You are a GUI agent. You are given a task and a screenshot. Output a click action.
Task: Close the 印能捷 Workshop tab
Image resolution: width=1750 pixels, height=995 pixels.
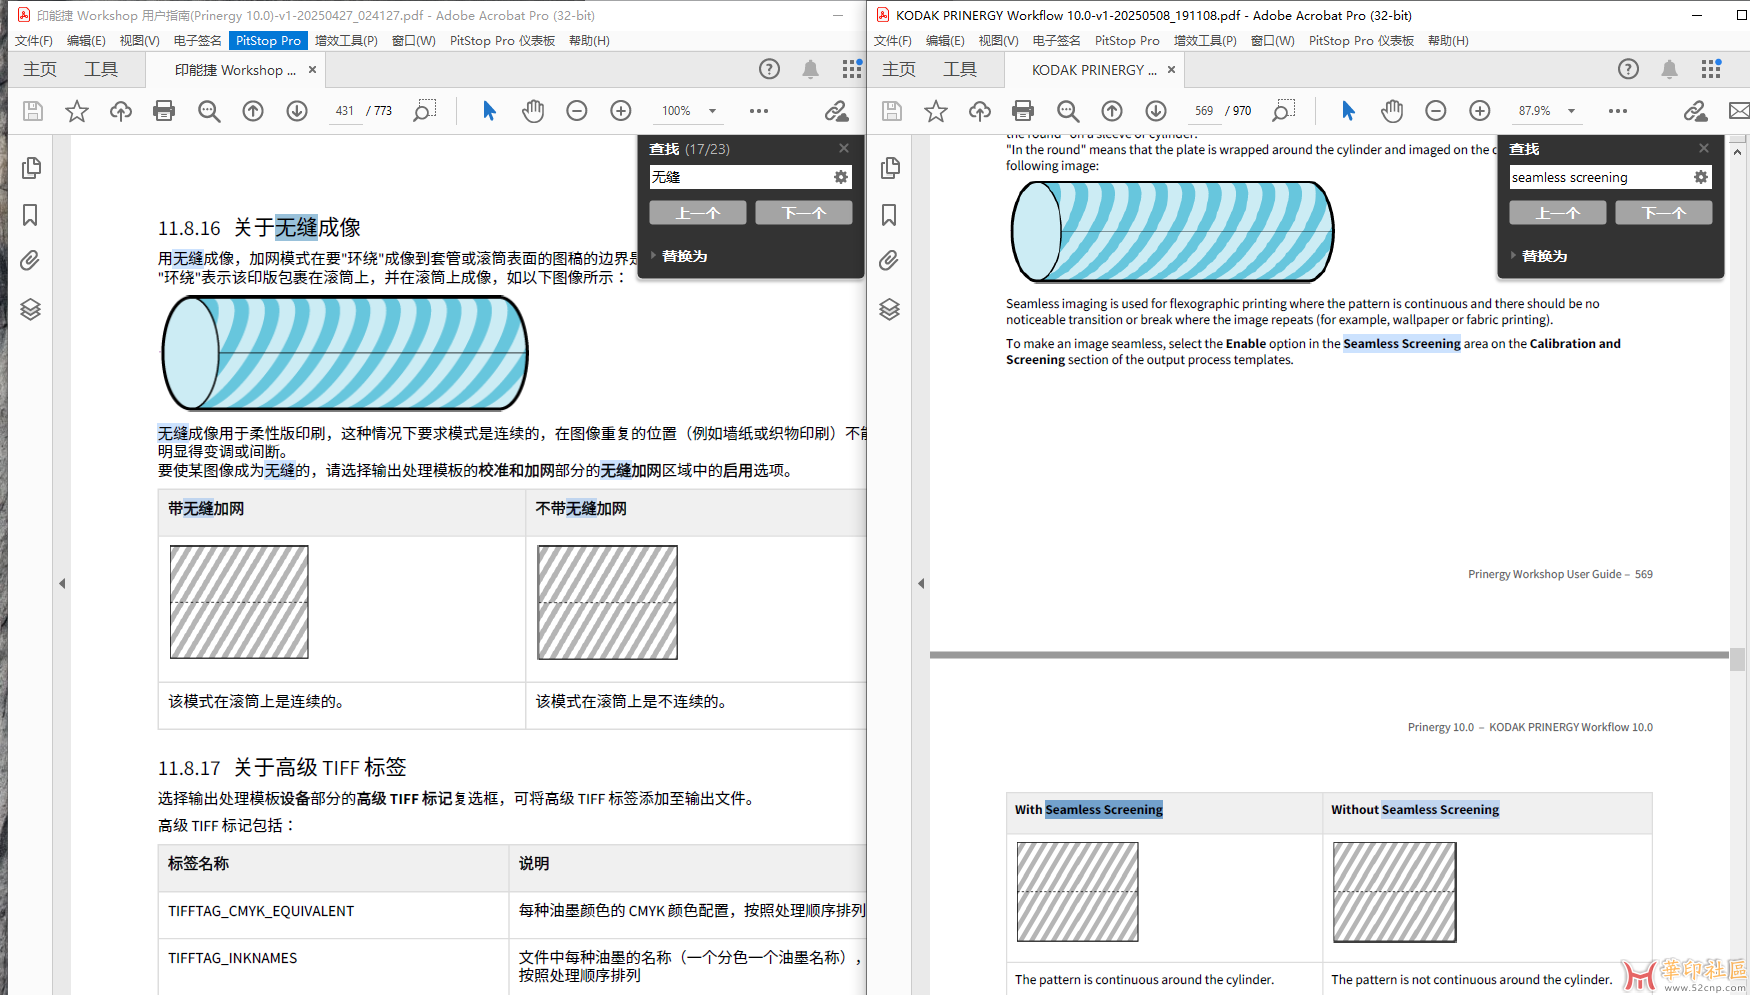tap(313, 70)
